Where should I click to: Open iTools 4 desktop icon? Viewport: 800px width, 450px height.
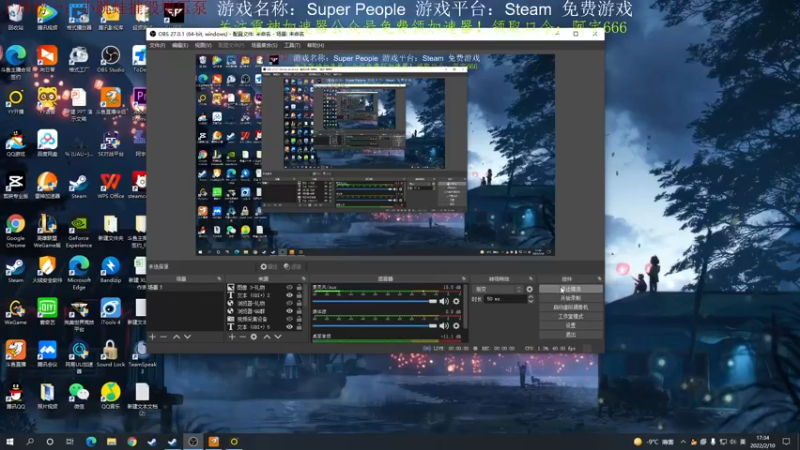[110, 312]
